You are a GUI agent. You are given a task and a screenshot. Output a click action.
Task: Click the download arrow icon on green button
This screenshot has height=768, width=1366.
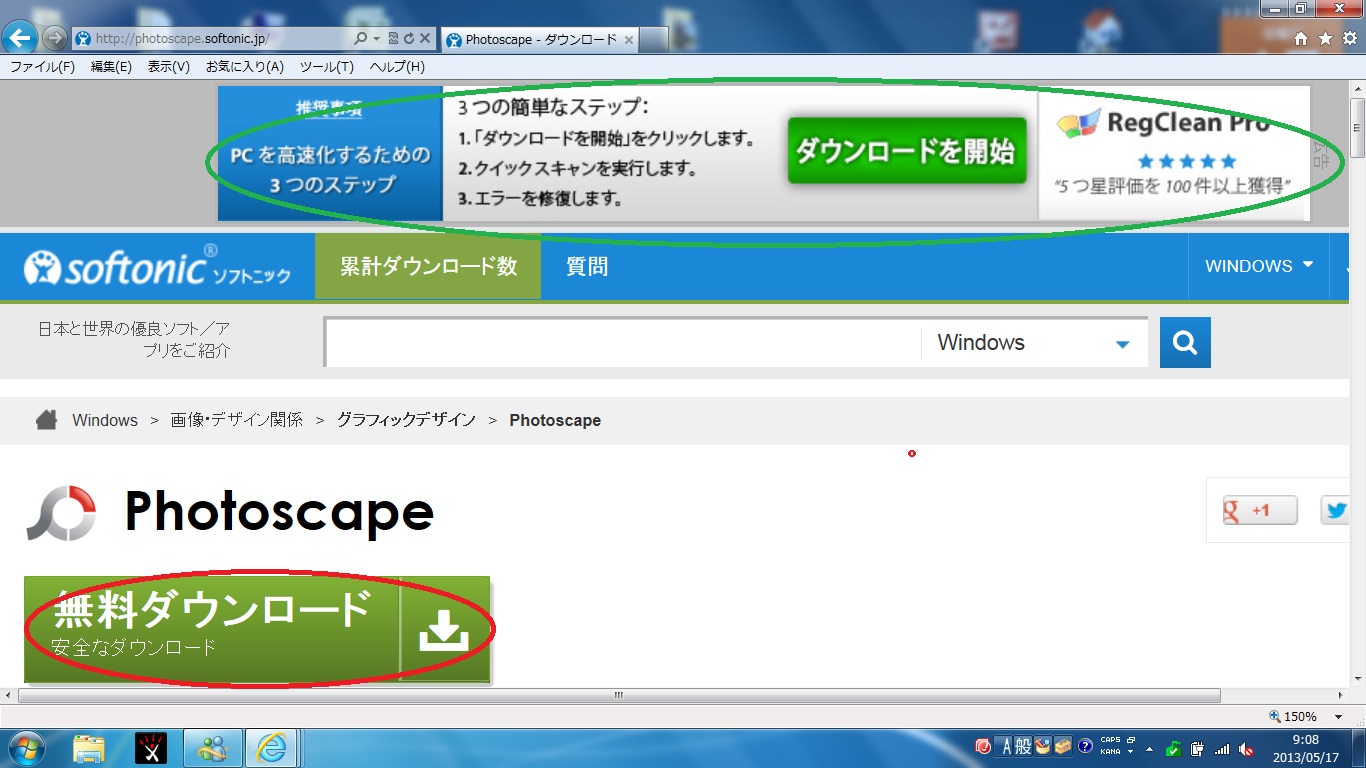pos(444,629)
